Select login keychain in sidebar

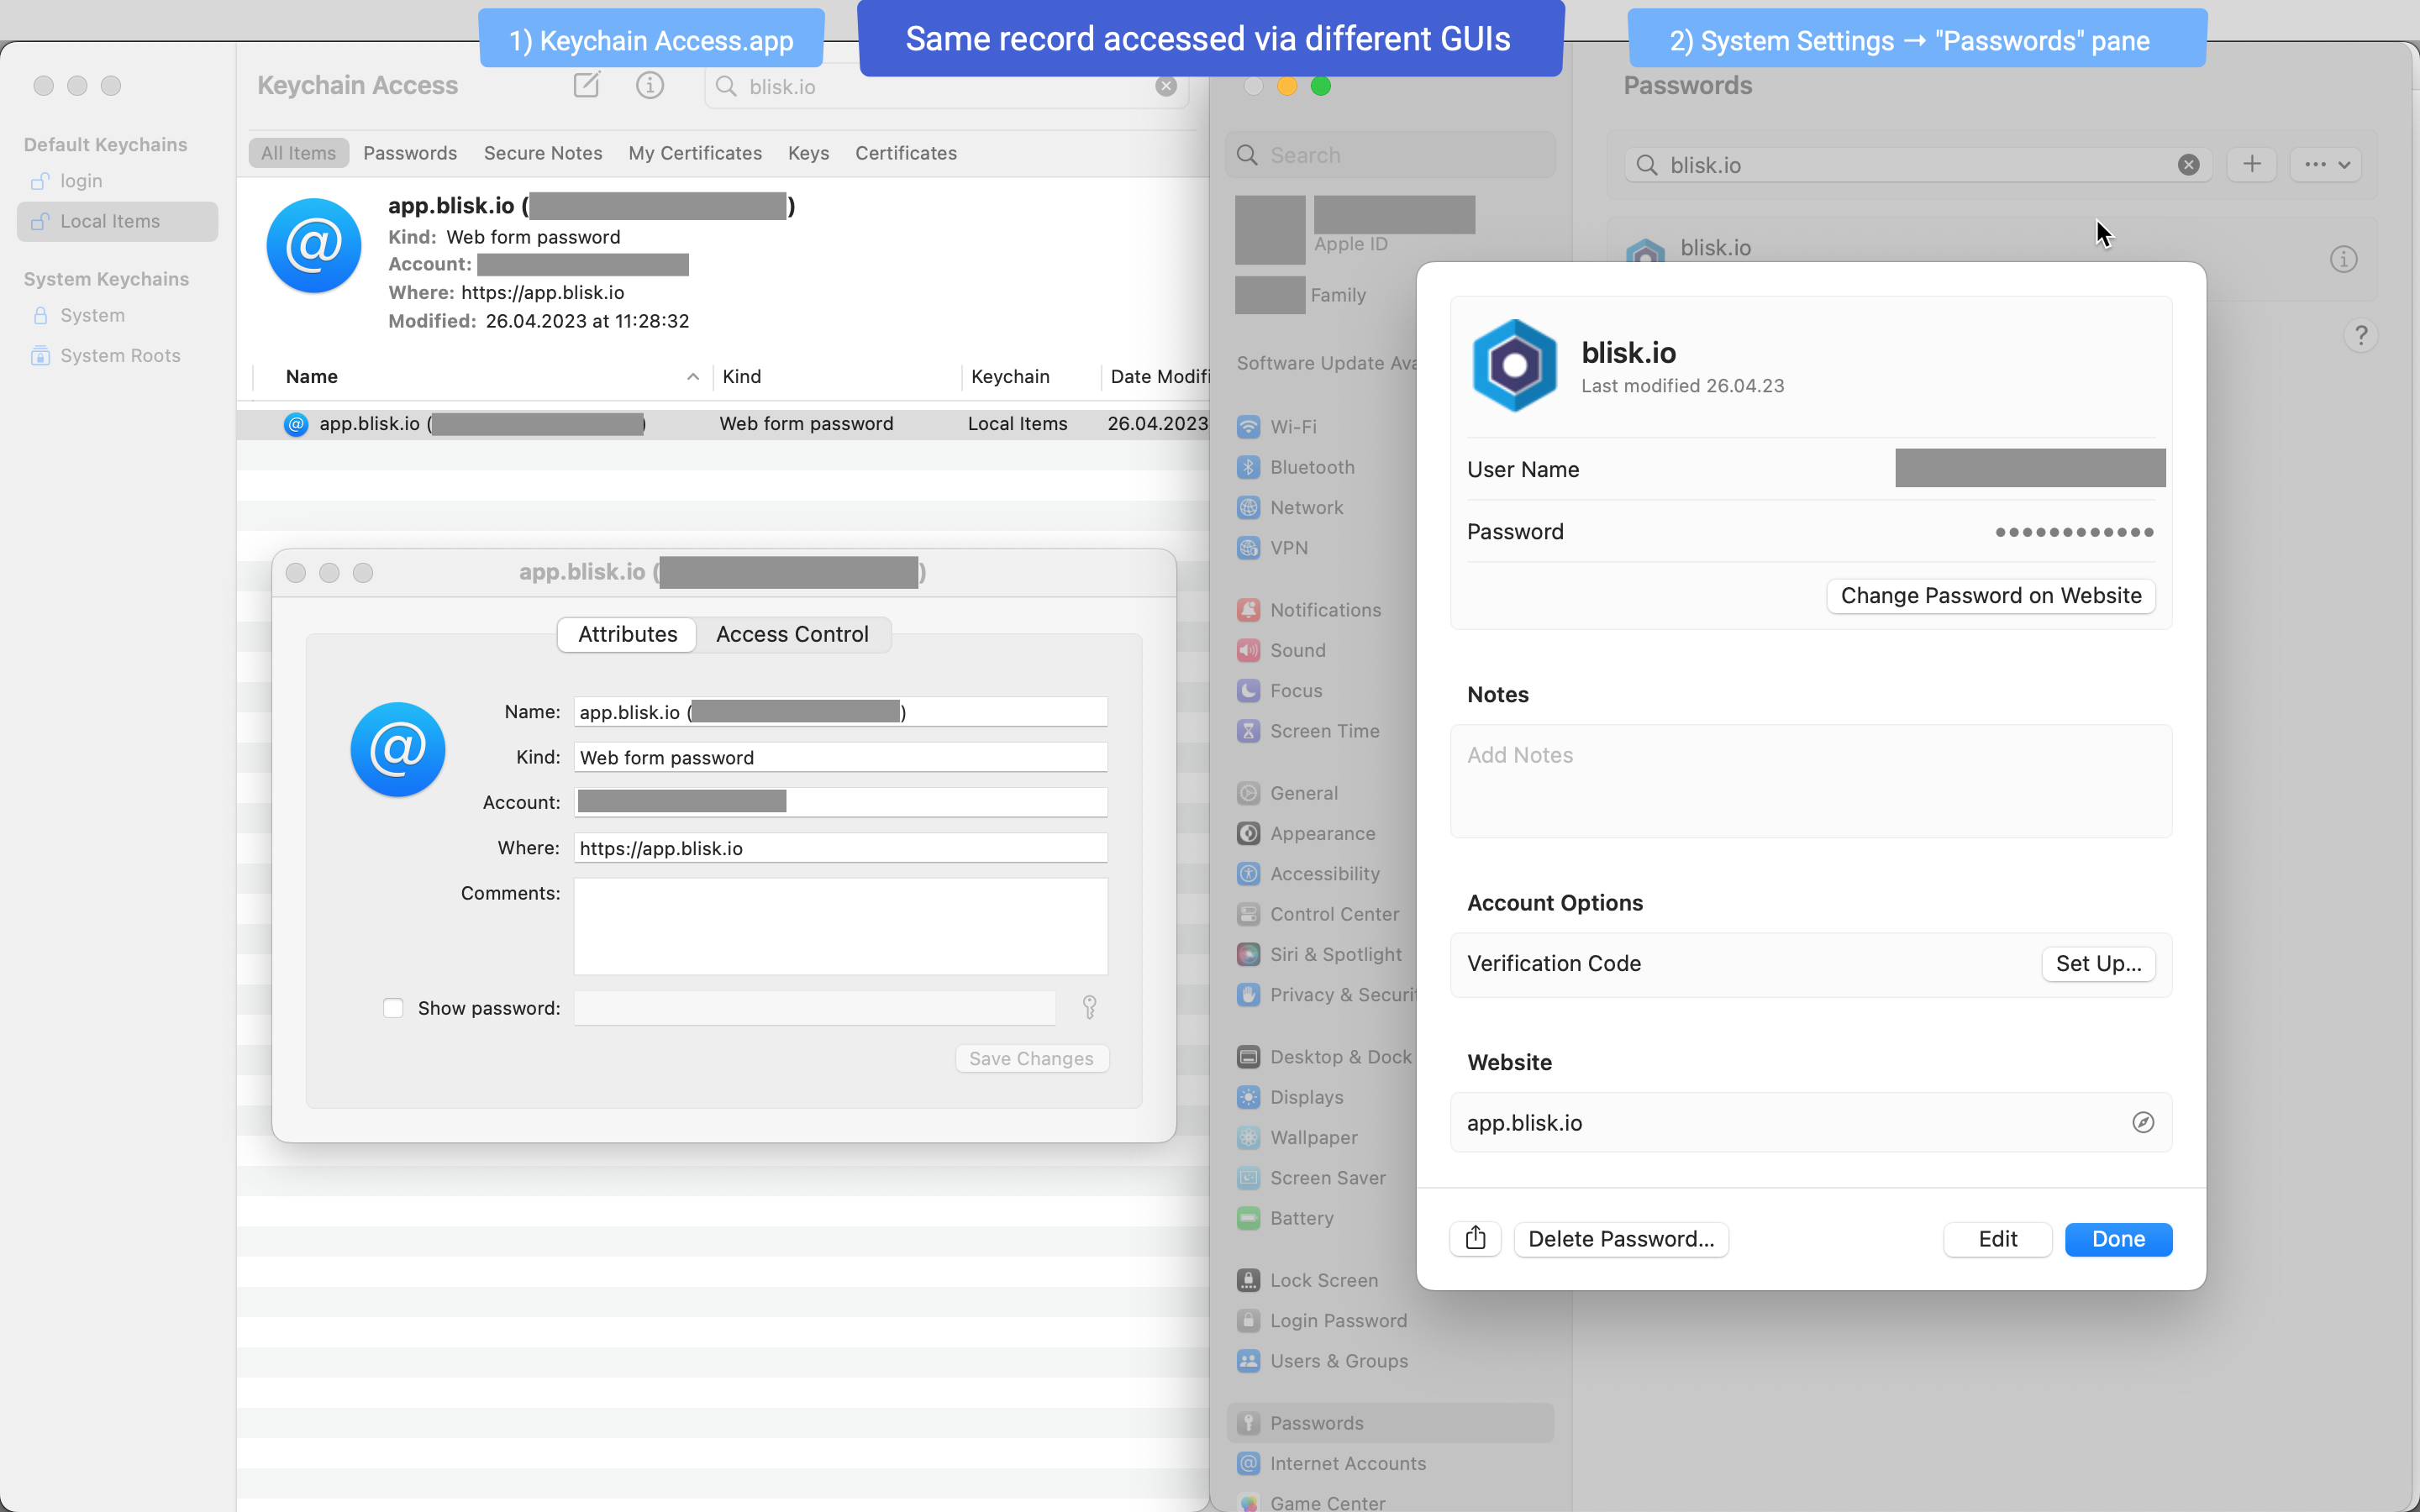pyautogui.click(x=81, y=181)
